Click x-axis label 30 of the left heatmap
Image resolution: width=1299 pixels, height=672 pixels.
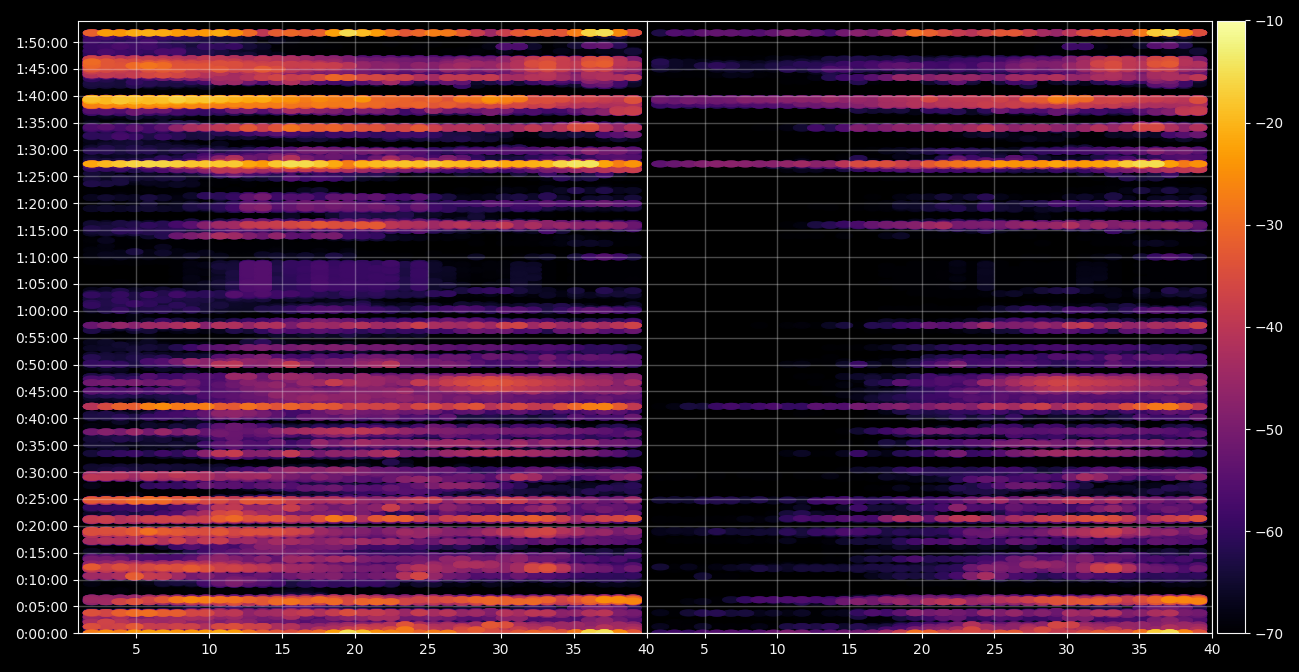click(x=501, y=649)
